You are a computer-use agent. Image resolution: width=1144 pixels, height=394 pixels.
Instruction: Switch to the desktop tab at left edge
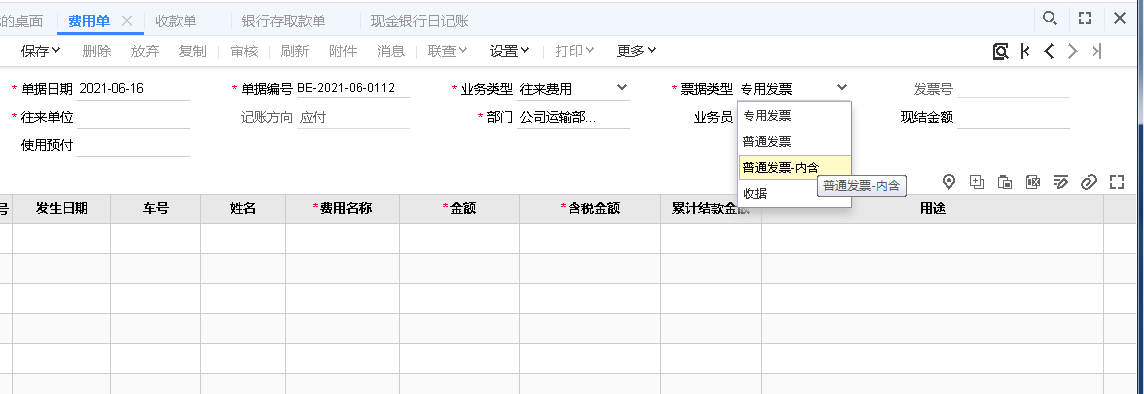(22, 21)
